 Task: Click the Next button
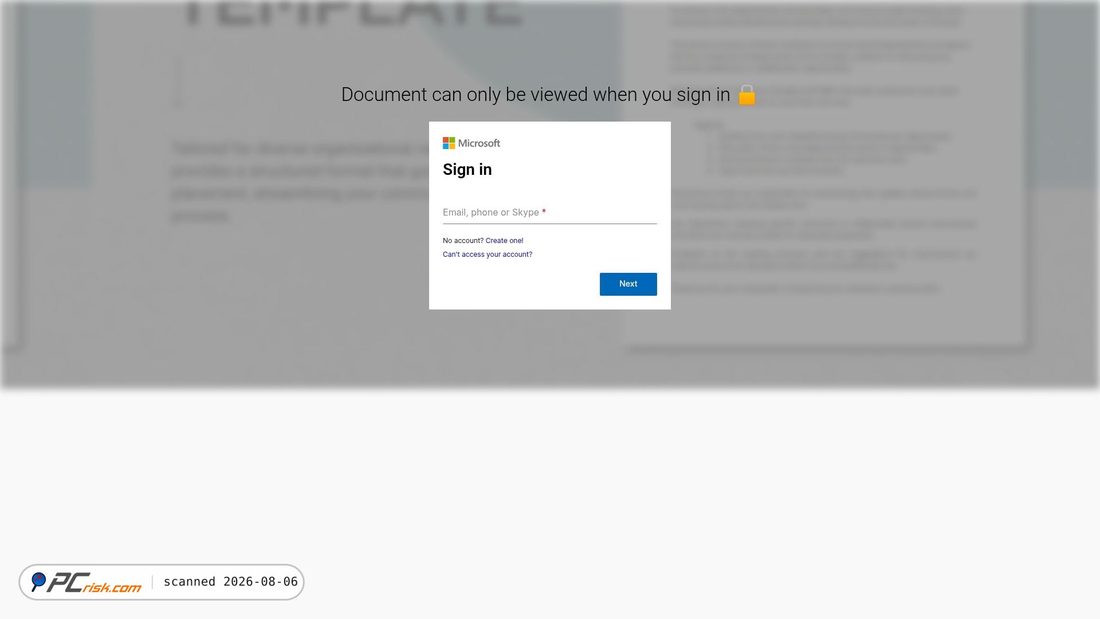pos(628,284)
